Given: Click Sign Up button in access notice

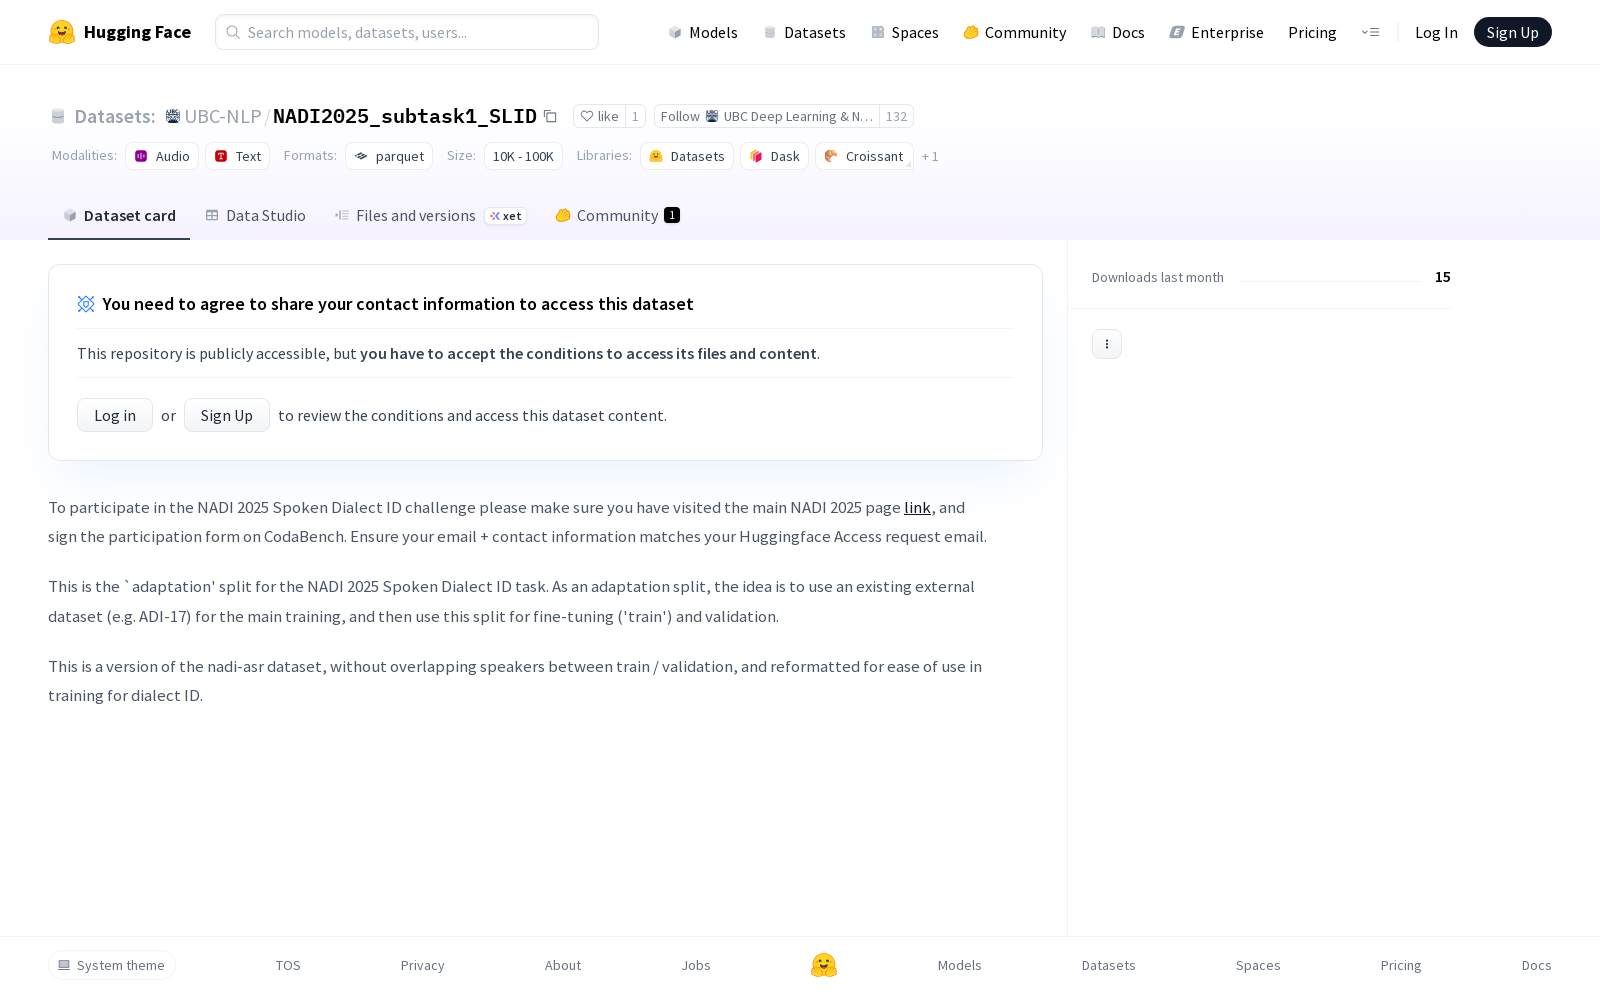Looking at the screenshot, I should pyautogui.click(x=227, y=415).
